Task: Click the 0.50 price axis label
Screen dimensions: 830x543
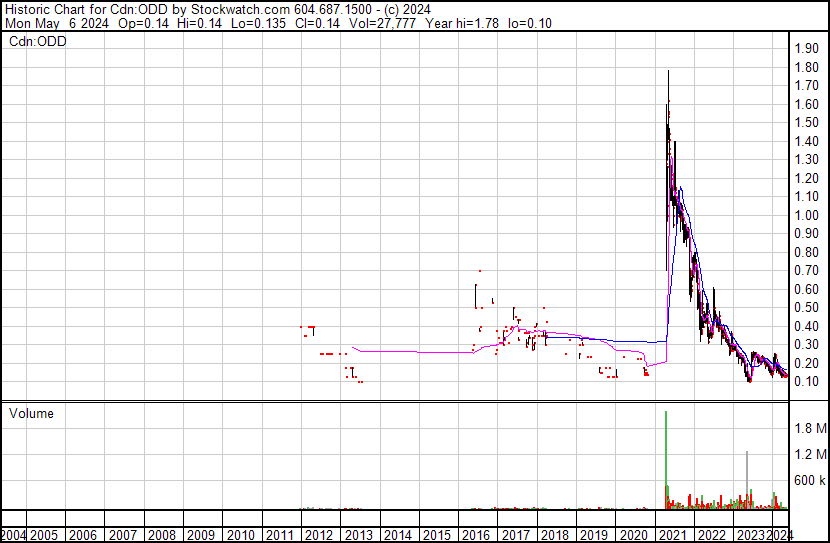Action: click(806, 307)
